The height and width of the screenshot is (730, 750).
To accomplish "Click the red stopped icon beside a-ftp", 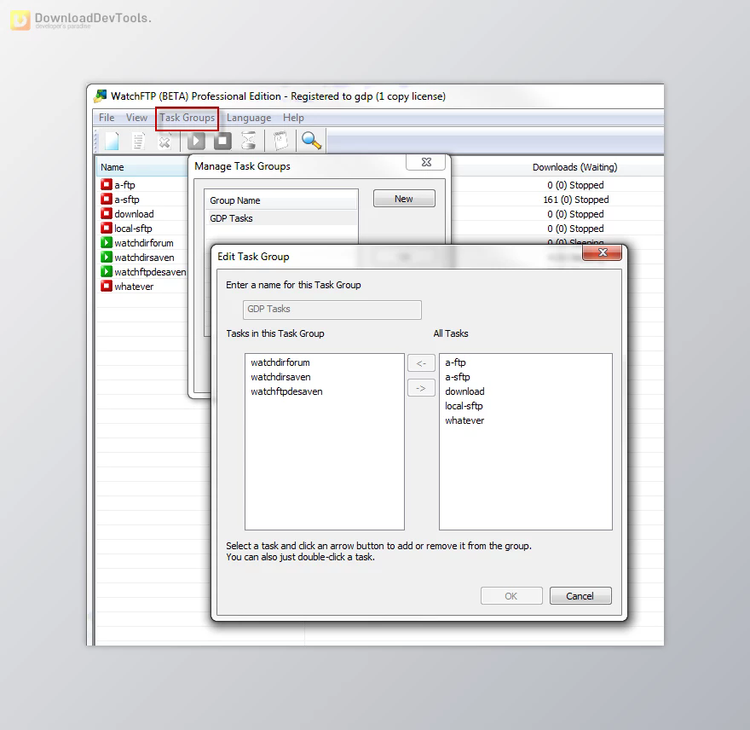I will pos(106,184).
